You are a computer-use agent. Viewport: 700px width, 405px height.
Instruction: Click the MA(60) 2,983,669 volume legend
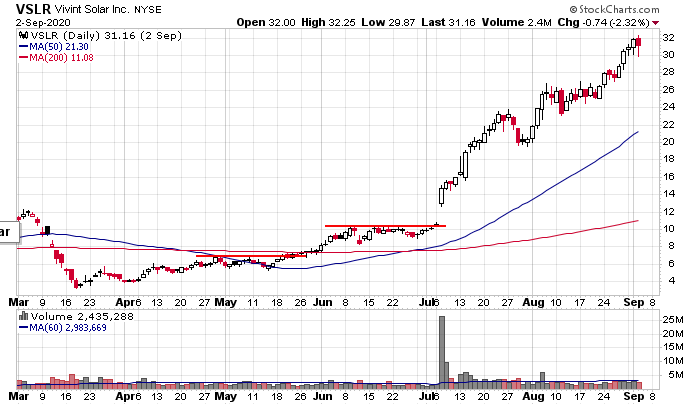point(62,328)
